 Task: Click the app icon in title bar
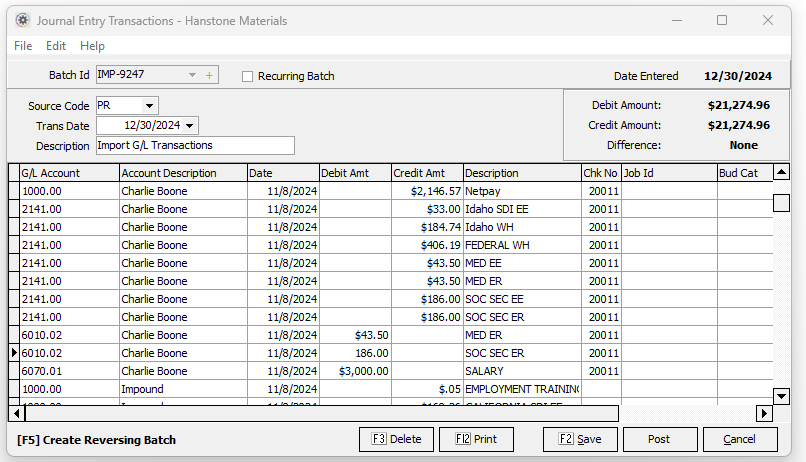pos(20,20)
